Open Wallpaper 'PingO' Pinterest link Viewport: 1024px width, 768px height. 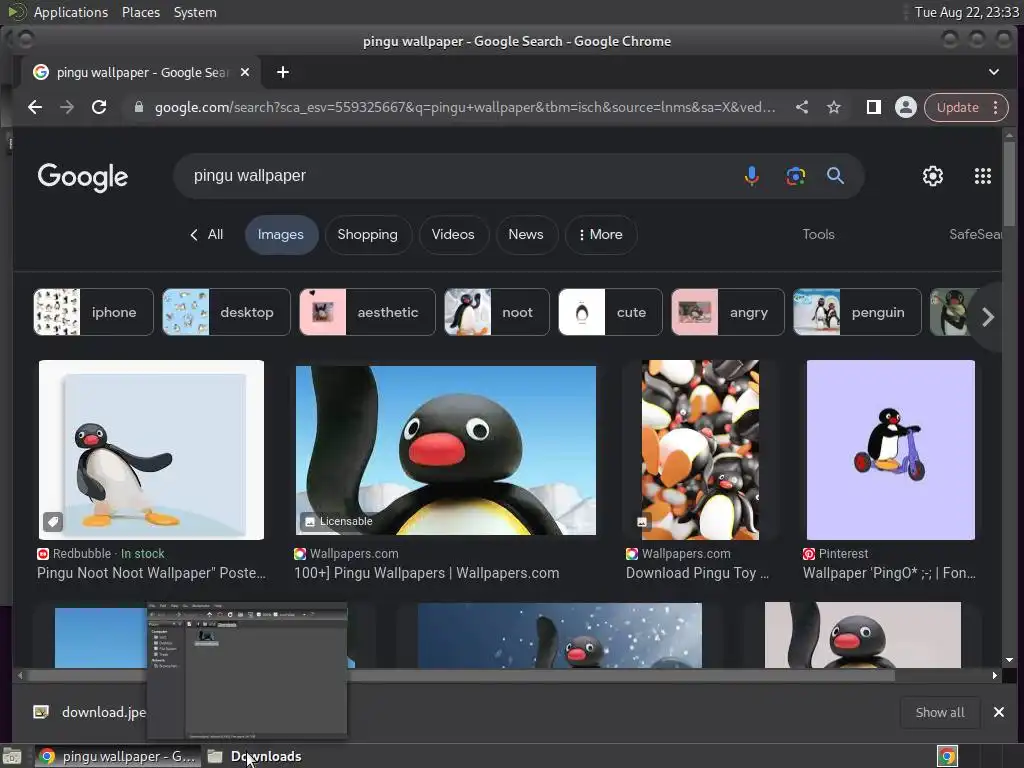click(889, 573)
